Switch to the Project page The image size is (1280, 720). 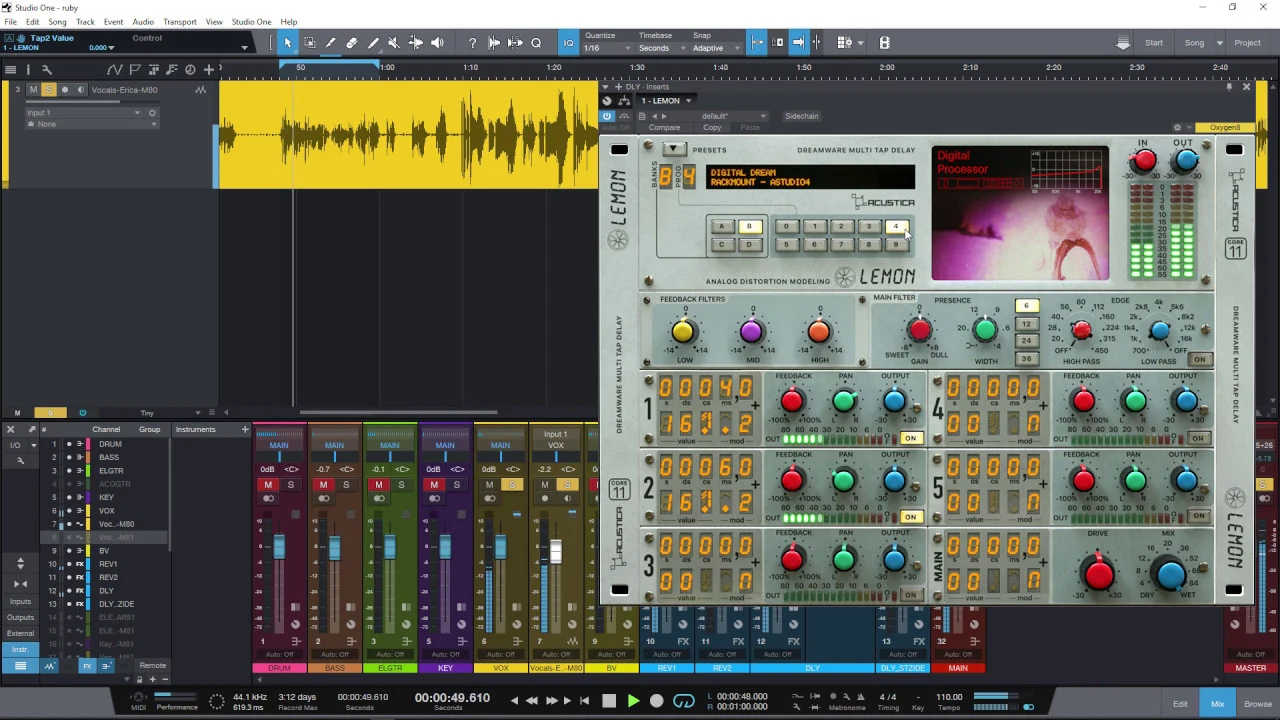pos(1247,43)
